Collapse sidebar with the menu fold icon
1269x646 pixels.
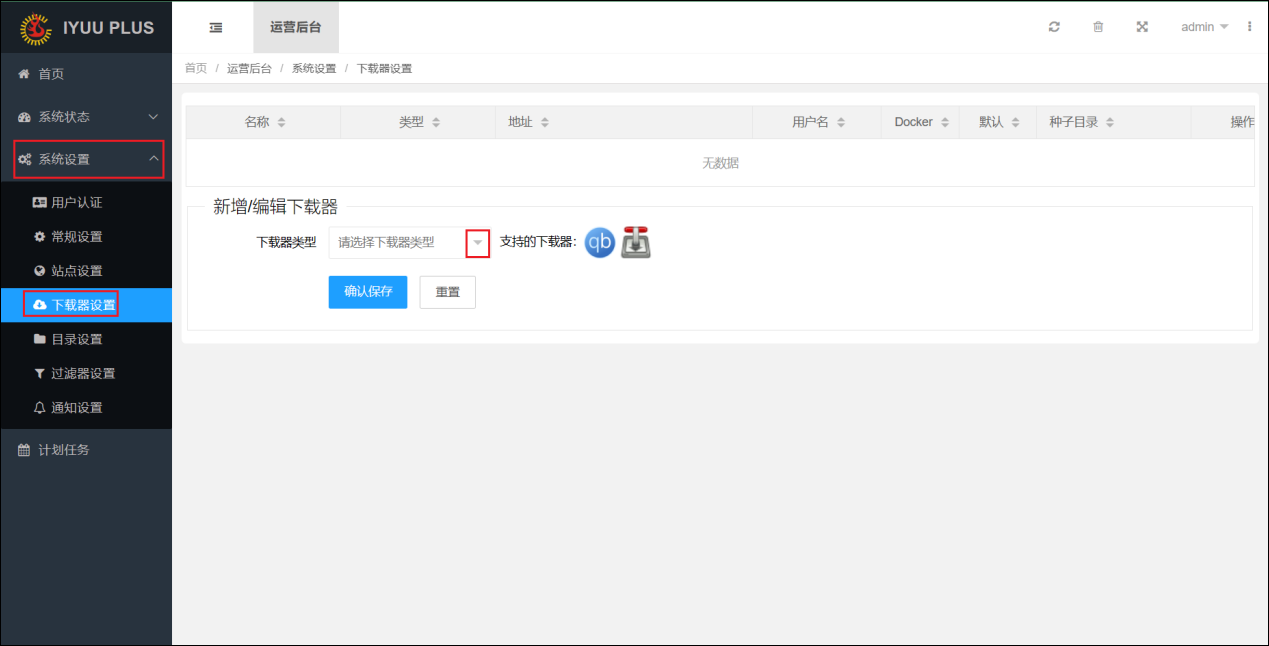[216, 27]
